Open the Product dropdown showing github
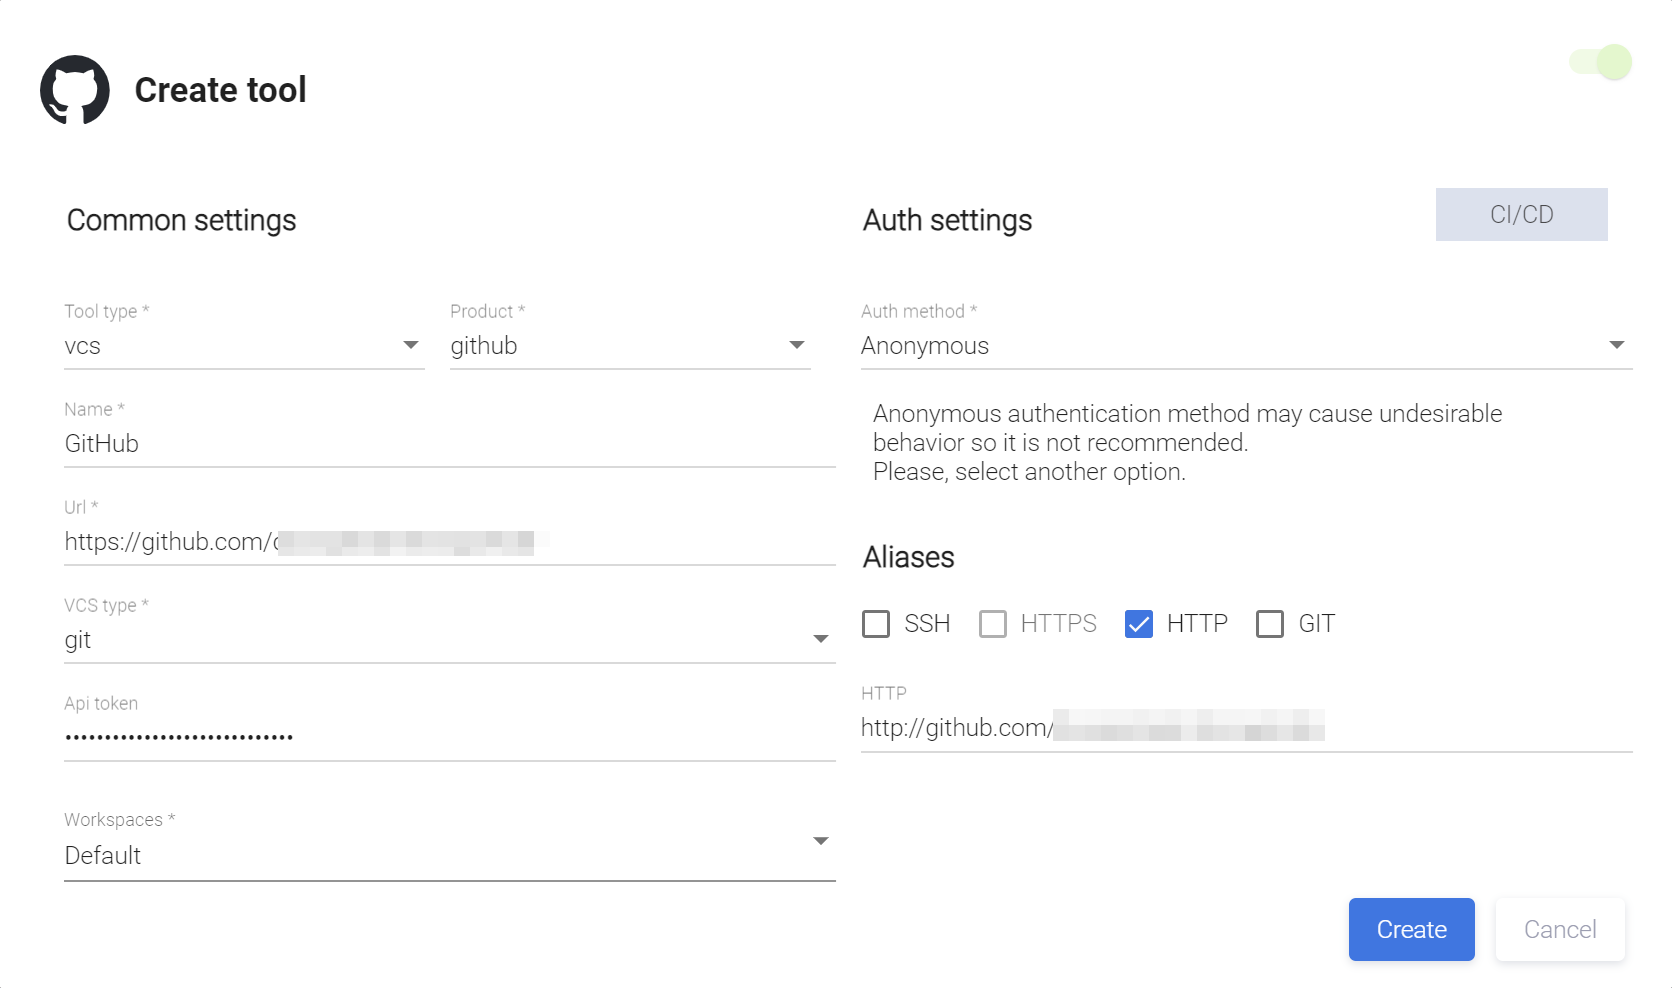 click(x=629, y=346)
